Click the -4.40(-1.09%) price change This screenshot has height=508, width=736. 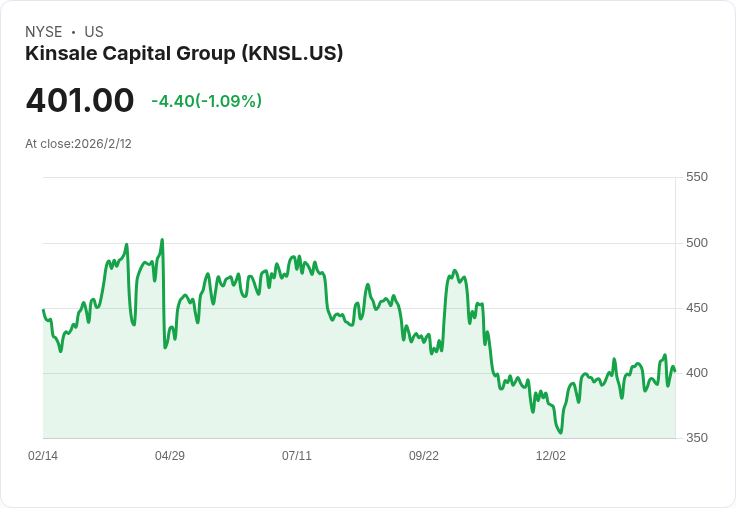point(206,101)
